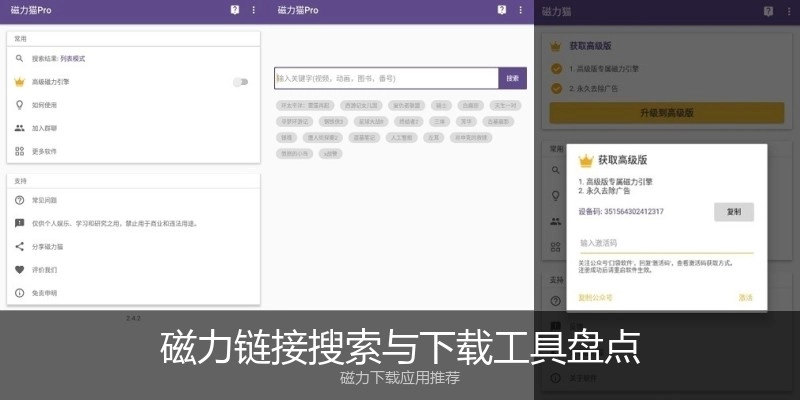
Task: Click 激活 link in dialog
Action: click(745, 297)
